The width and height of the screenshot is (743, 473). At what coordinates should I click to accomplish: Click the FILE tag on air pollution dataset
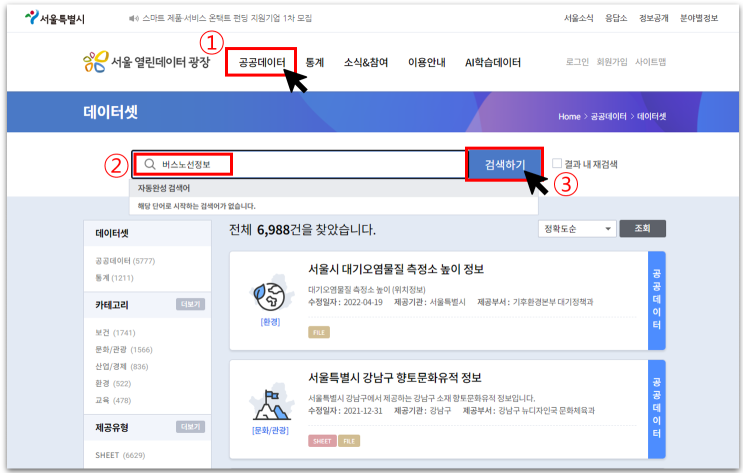click(319, 333)
